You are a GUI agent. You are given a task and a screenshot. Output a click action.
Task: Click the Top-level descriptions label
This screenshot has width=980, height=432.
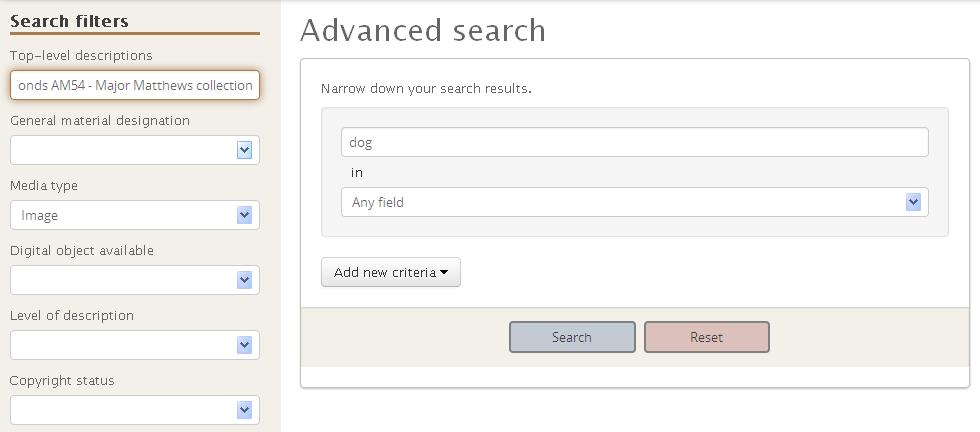(81, 56)
